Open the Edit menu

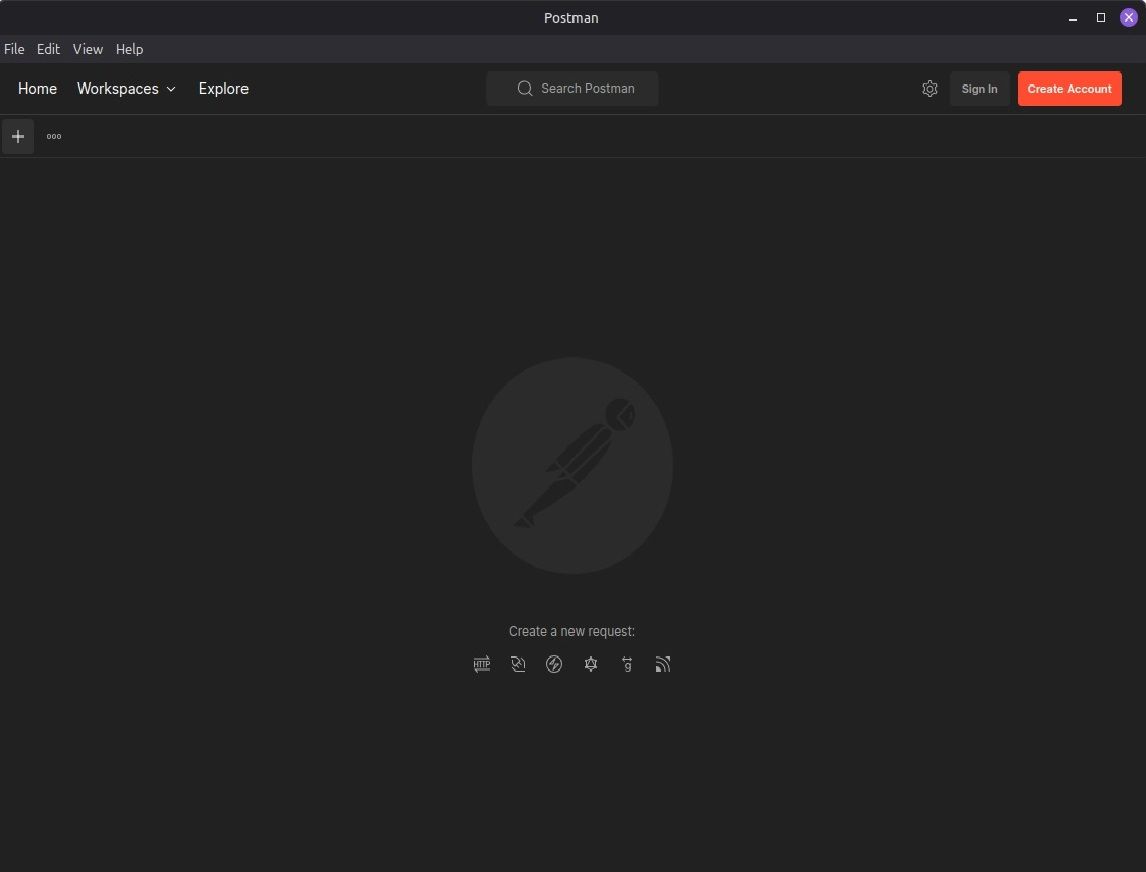point(48,49)
